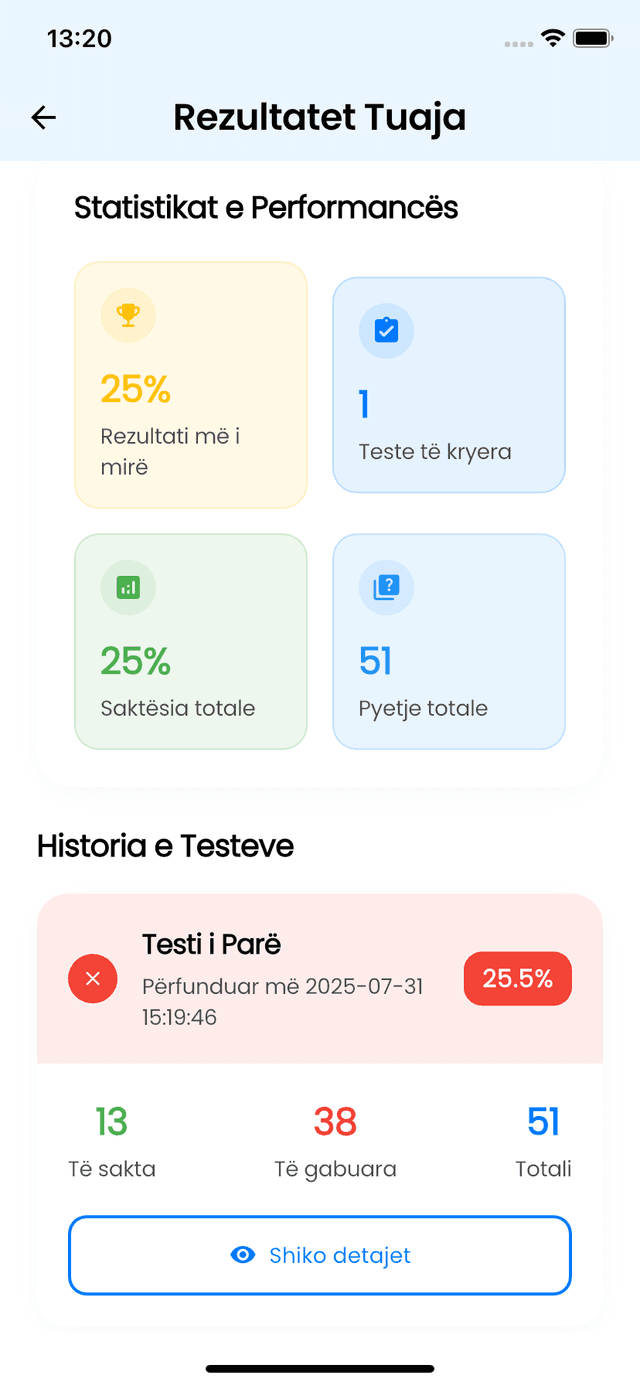Tap the clipboard checkmark icon
The image size is (640, 1385).
386,330
